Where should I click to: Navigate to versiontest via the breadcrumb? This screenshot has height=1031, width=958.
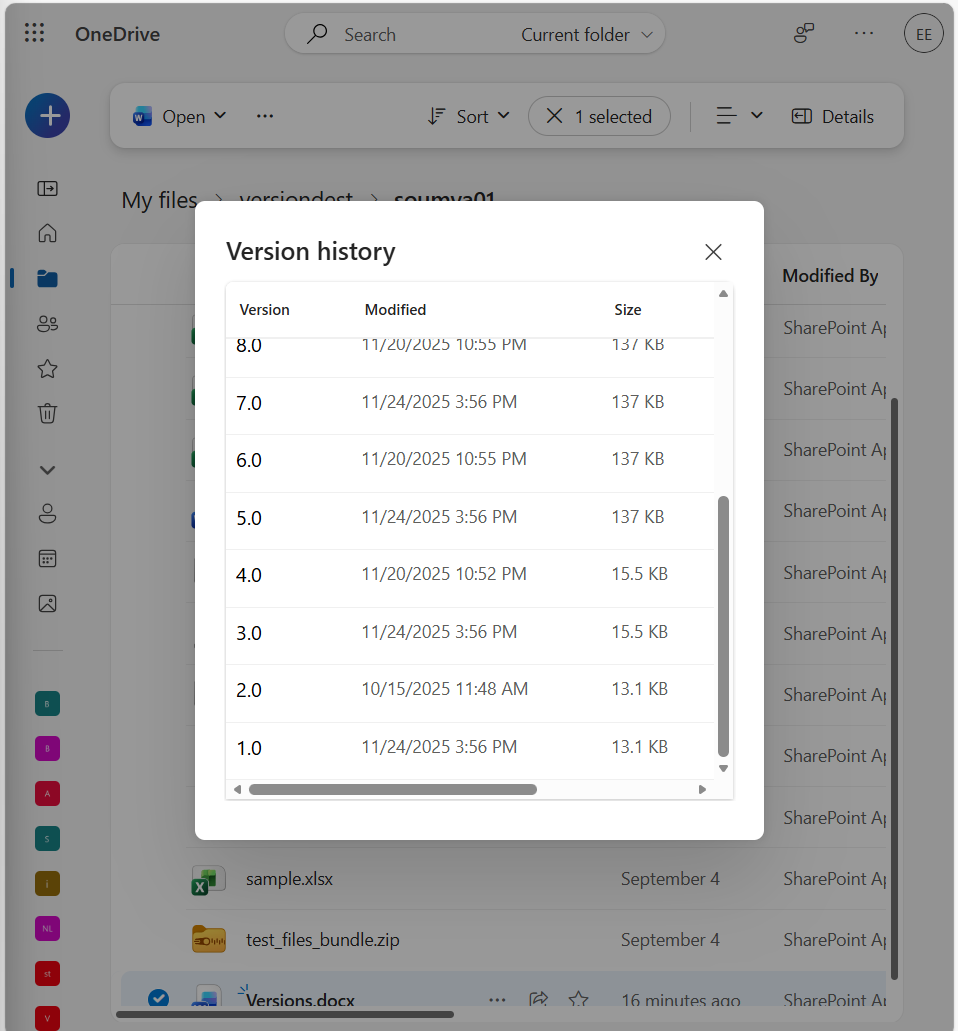[296, 200]
